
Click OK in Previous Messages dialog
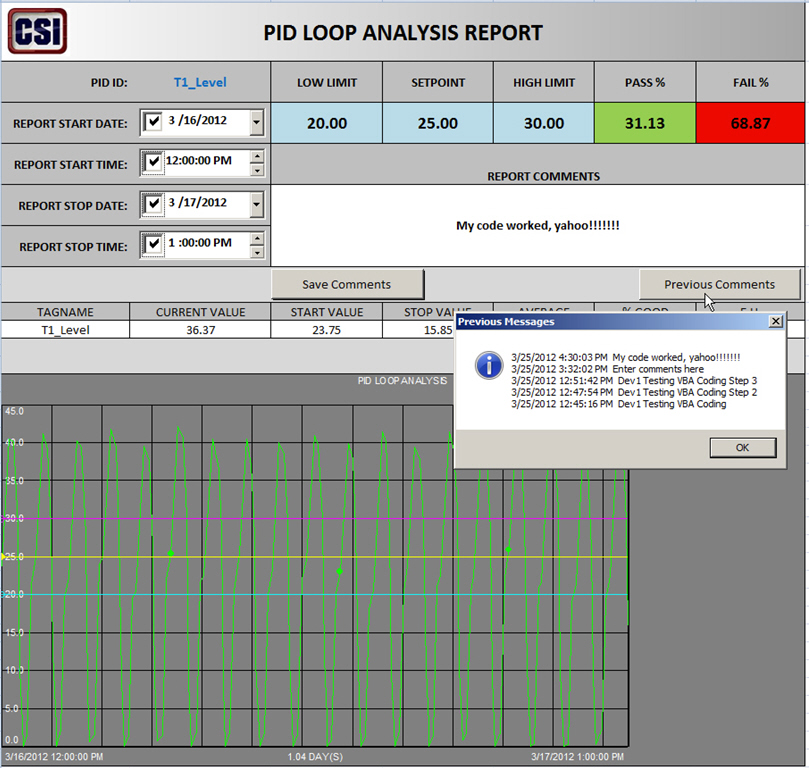pyautogui.click(x=741, y=447)
